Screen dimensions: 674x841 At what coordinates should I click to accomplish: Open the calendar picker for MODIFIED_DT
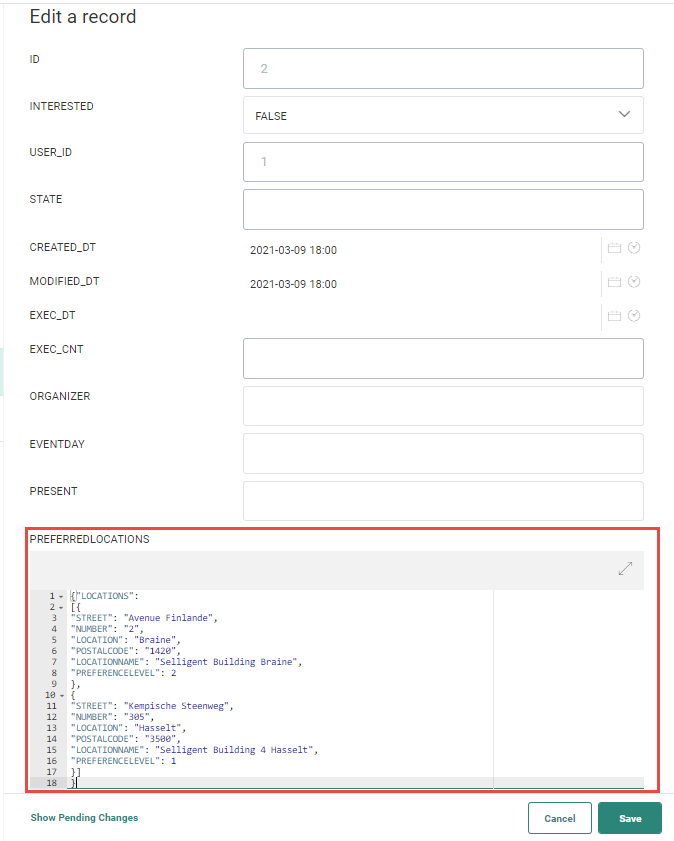point(614,283)
